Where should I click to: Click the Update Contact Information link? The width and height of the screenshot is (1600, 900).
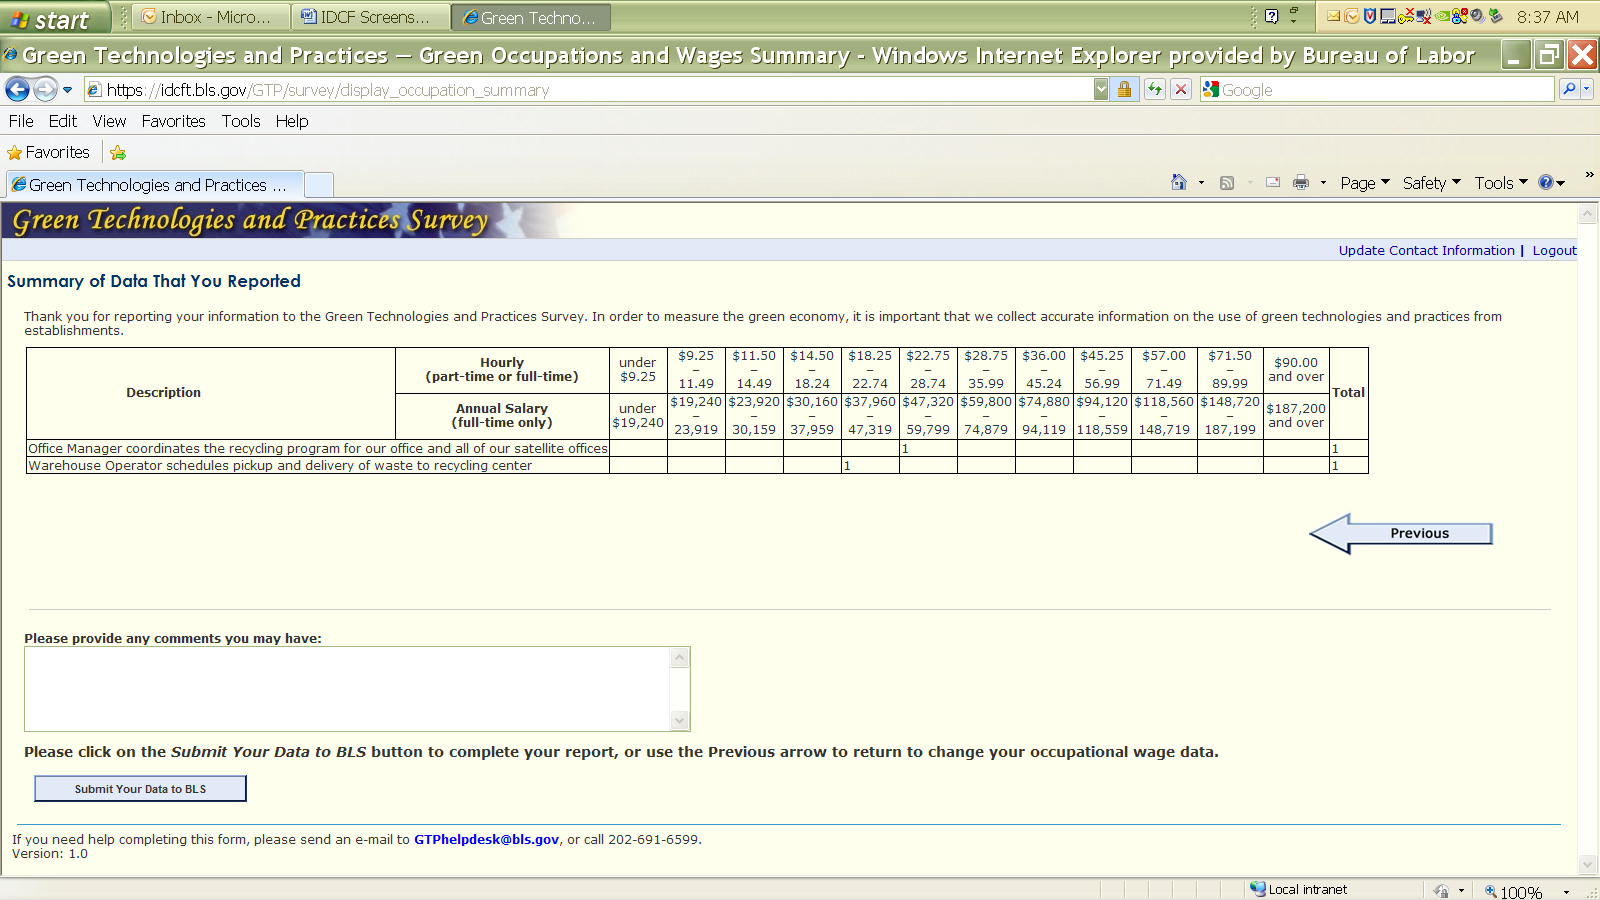pyautogui.click(x=1426, y=251)
